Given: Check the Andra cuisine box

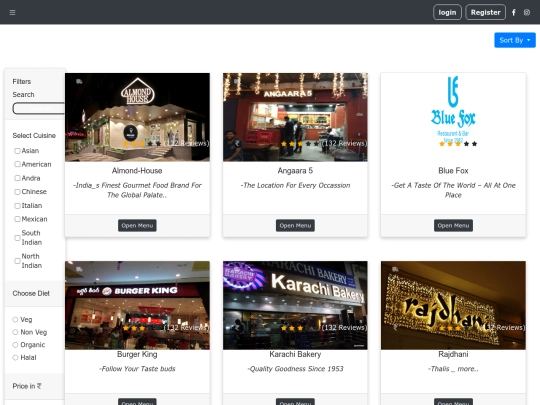Looking at the screenshot, I should click(x=17, y=178).
